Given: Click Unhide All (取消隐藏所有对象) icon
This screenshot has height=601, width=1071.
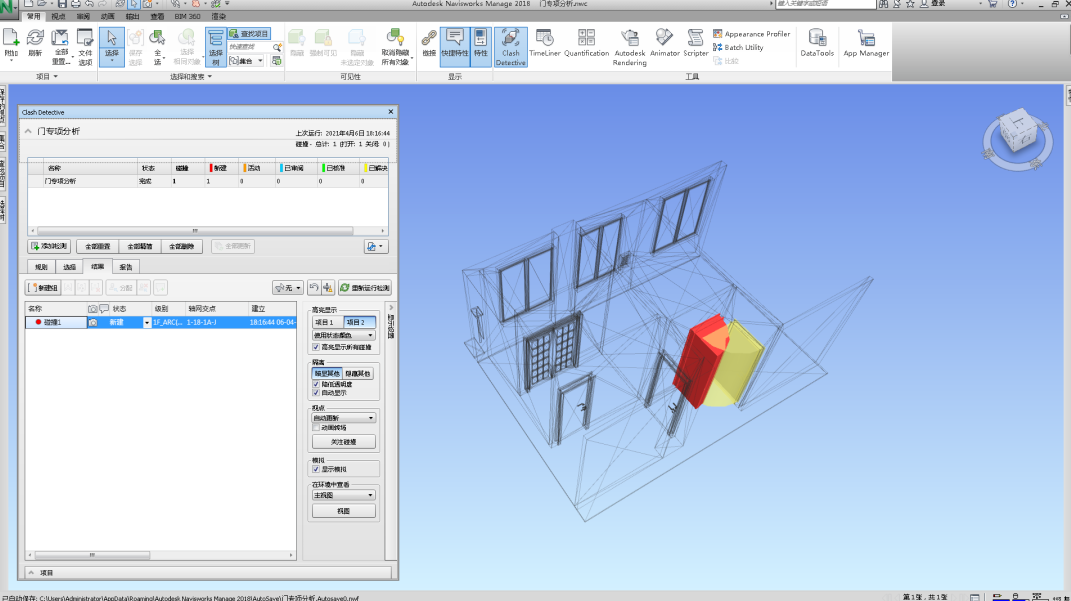Looking at the screenshot, I should (395, 46).
